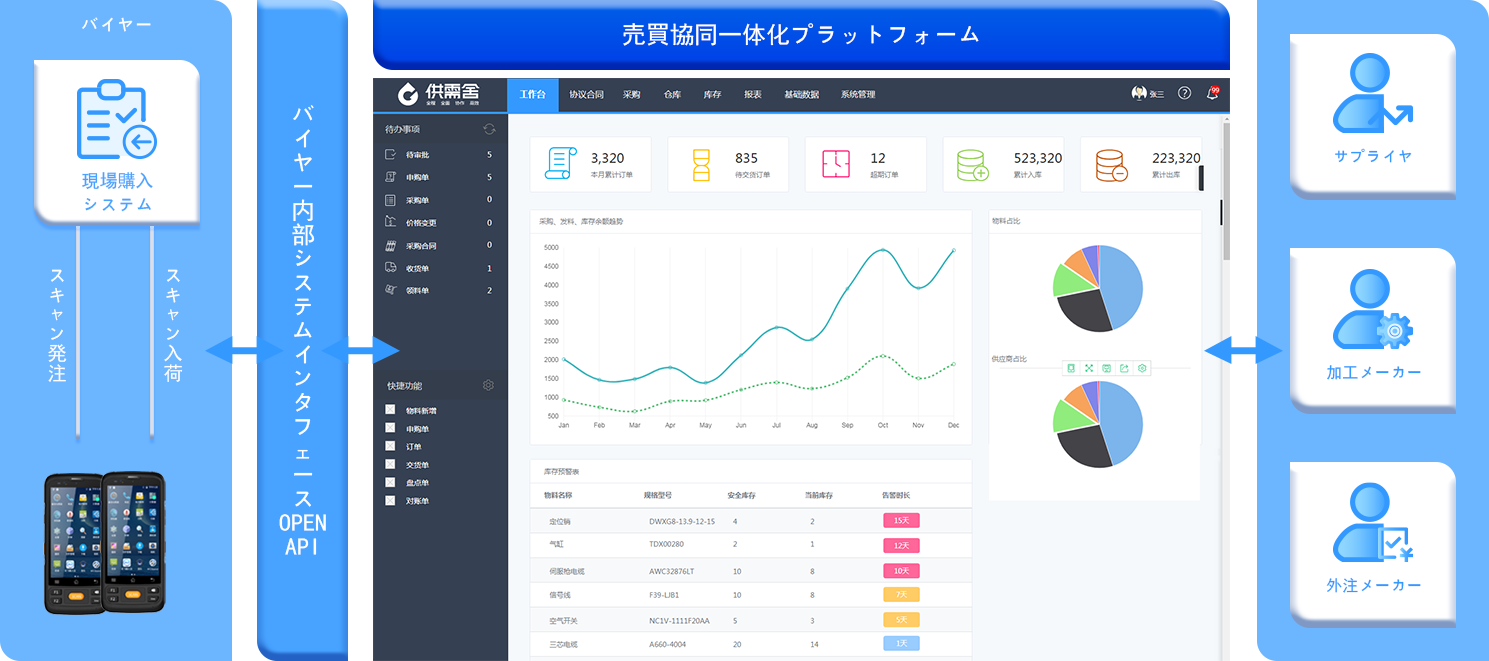Click the 收货单 truck icon
This screenshot has height=661, width=1489.
tap(391, 268)
